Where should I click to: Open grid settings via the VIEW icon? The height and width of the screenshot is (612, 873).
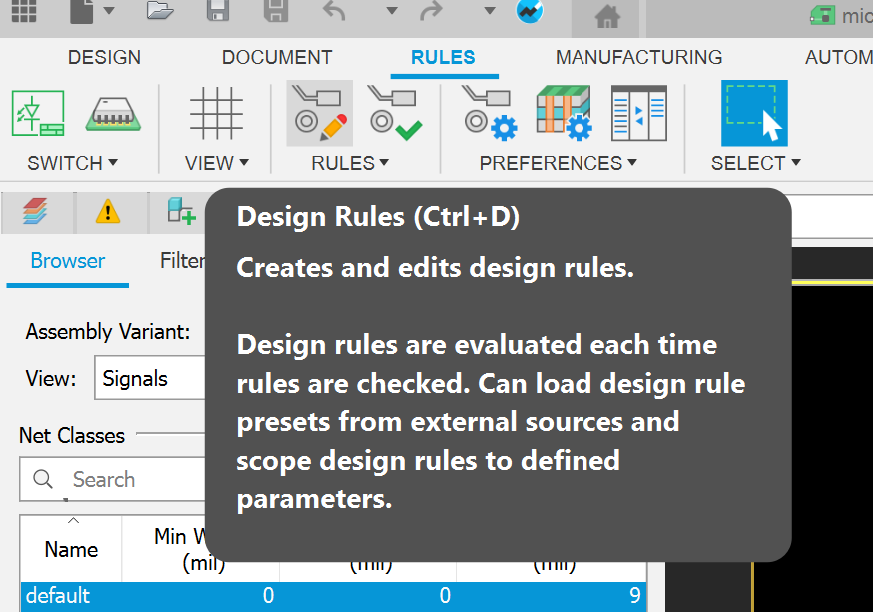[x=215, y=112]
